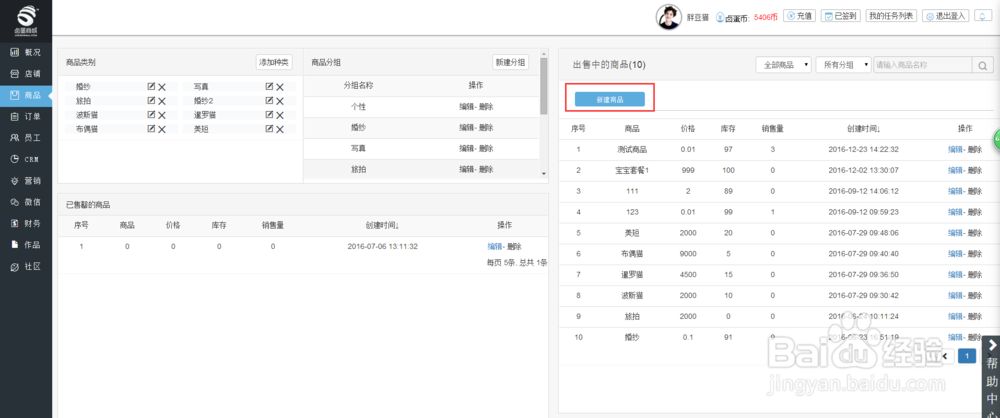The width and height of the screenshot is (1000, 418).
Task: Edit the 宝宝套餐1 product row
Action: tap(955, 170)
